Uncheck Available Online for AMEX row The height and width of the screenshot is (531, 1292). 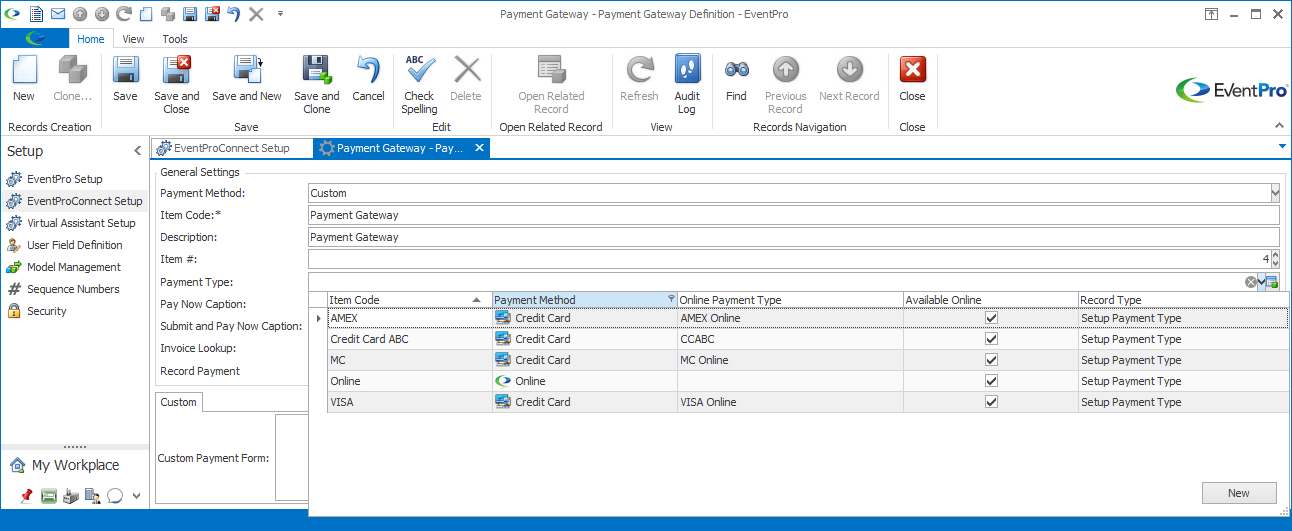[991, 318]
